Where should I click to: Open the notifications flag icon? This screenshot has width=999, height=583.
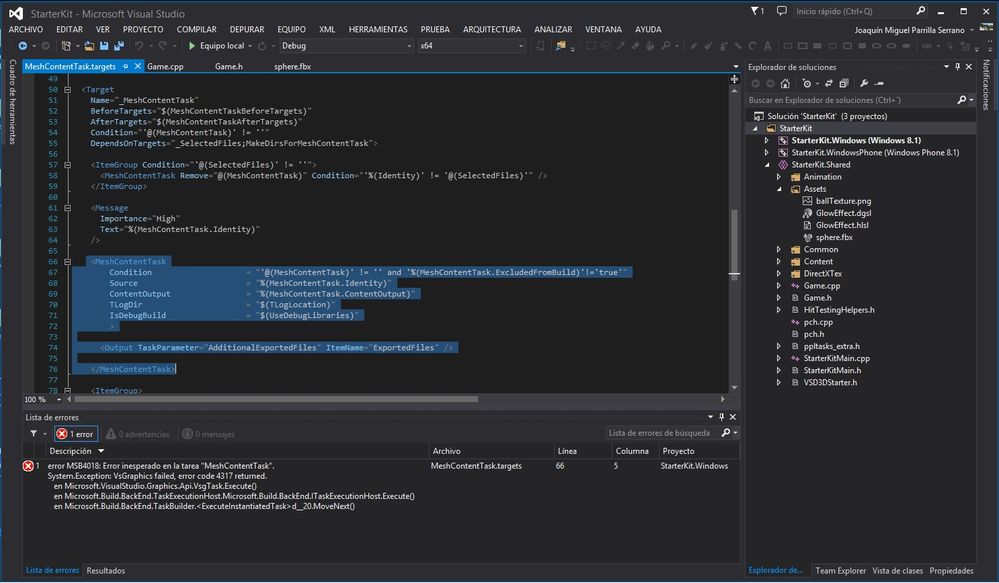tap(757, 11)
